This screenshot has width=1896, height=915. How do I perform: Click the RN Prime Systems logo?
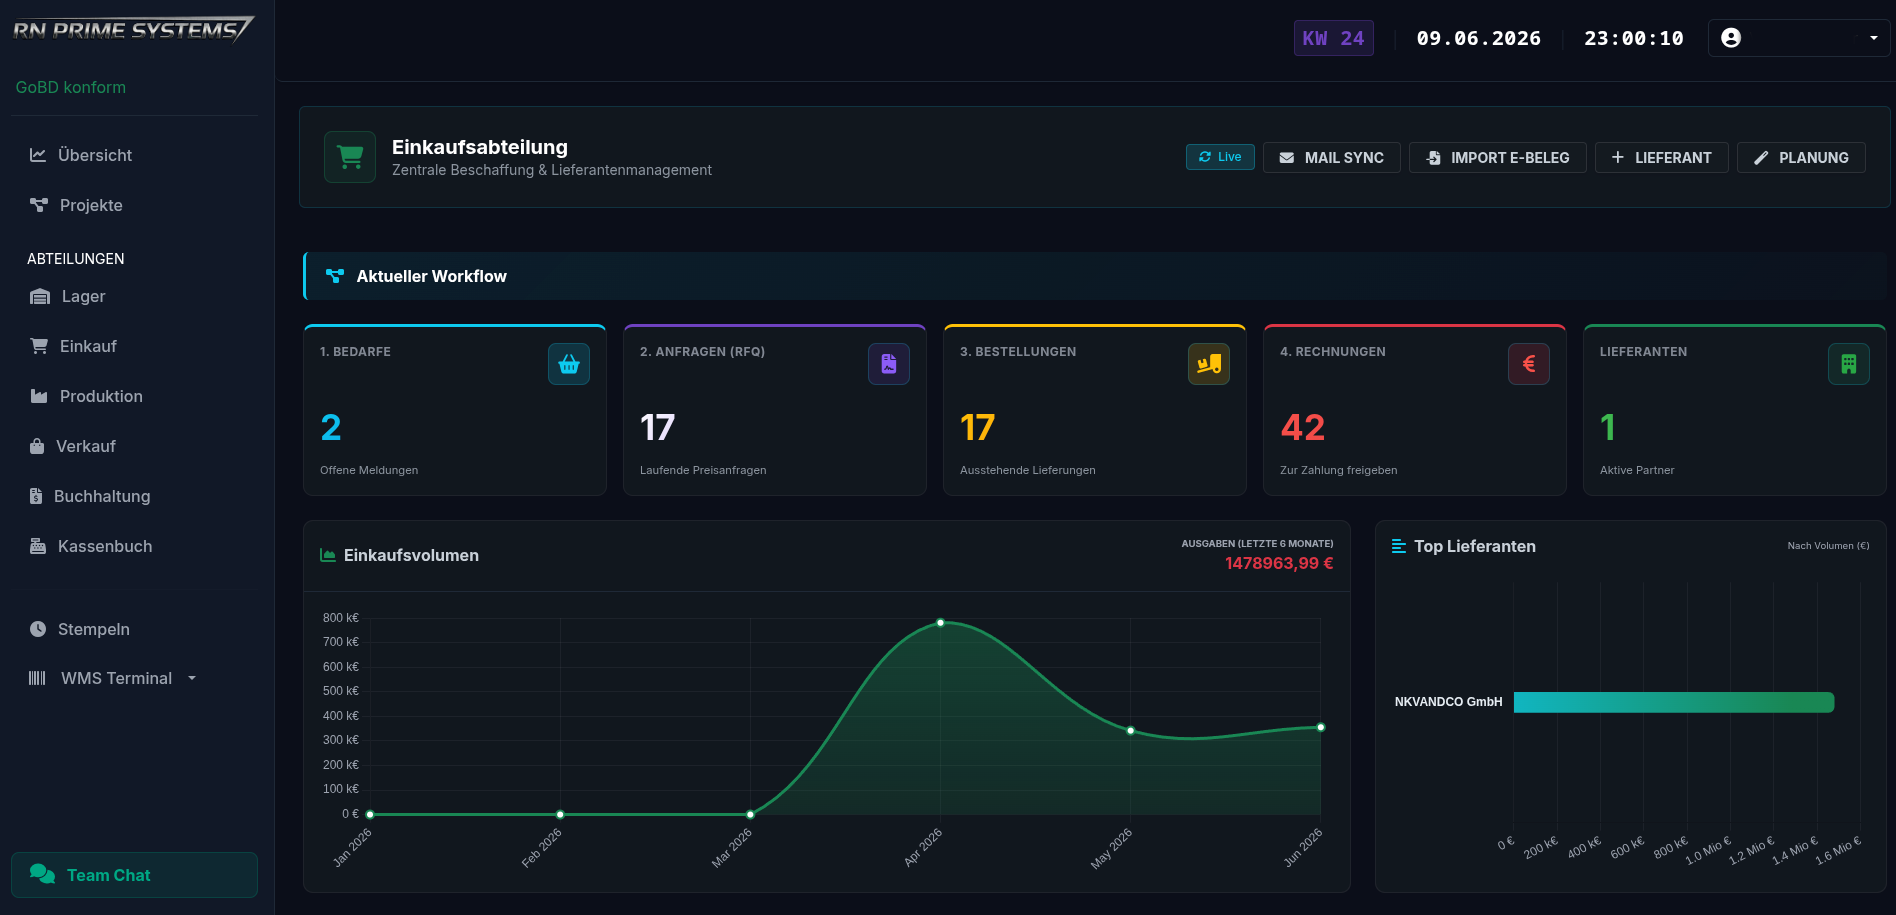point(134,29)
